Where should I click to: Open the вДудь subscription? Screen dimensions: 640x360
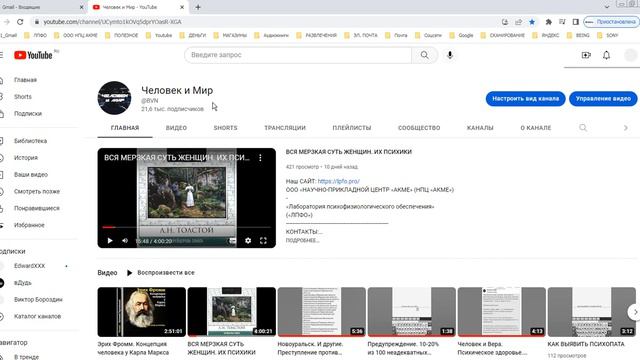pyautogui.click(x=22, y=283)
